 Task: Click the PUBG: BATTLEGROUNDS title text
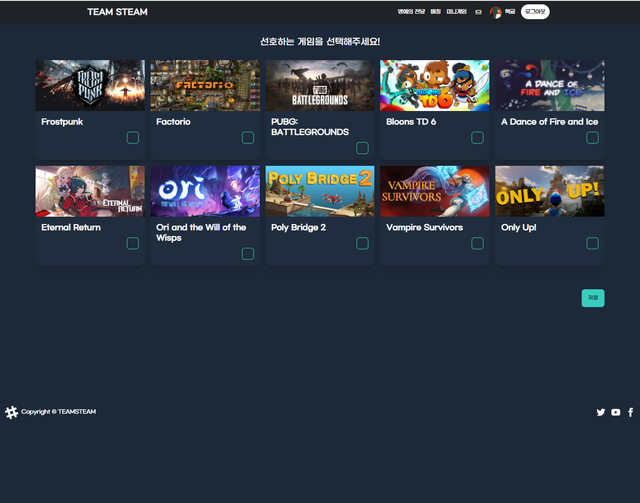[x=310, y=127]
